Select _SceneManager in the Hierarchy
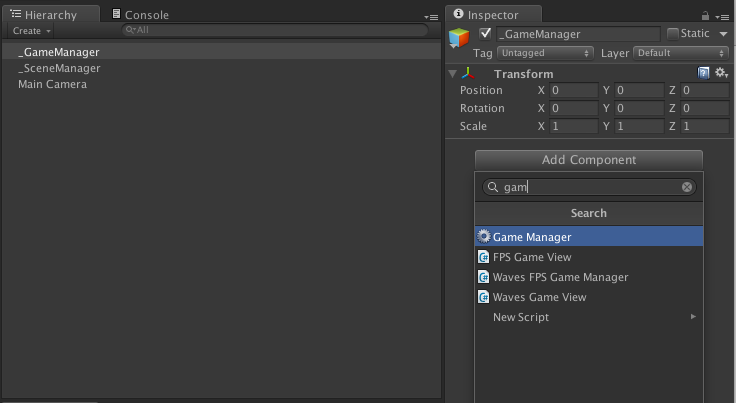This screenshot has width=736, height=403. point(222,68)
